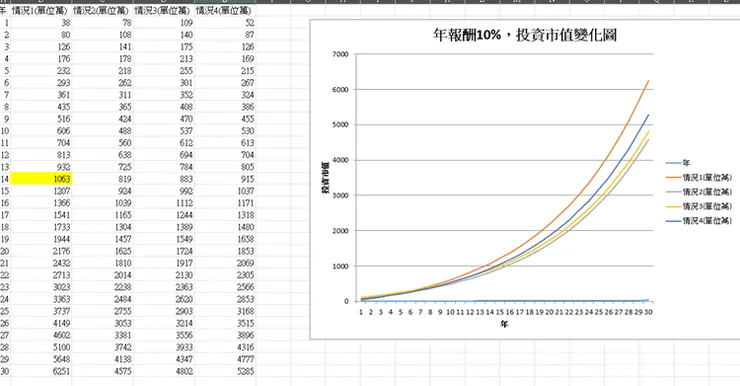Viewport: 740px width, 386px height.
Task: Click the 情況3(單位萬) legend entry
Action: coord(699,206)
